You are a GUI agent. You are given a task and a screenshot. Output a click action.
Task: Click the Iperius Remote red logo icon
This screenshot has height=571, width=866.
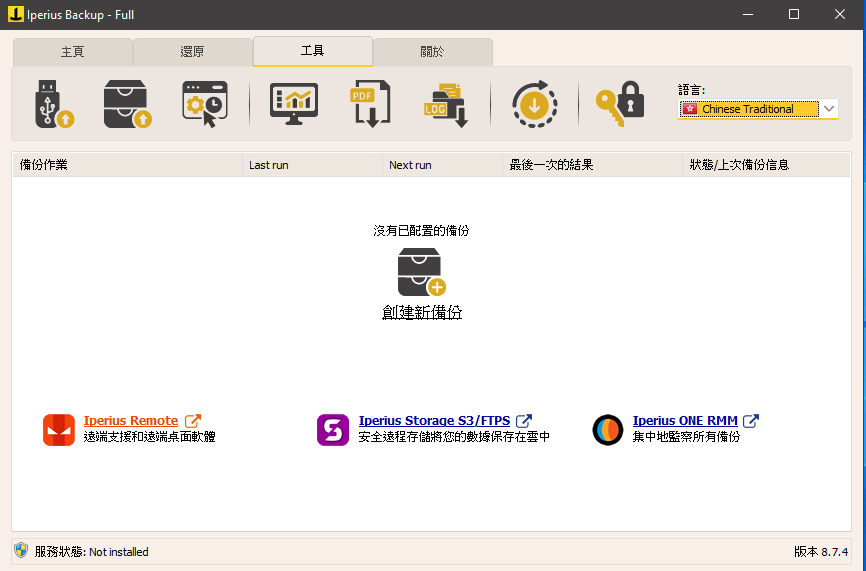[x=59, y=429]
